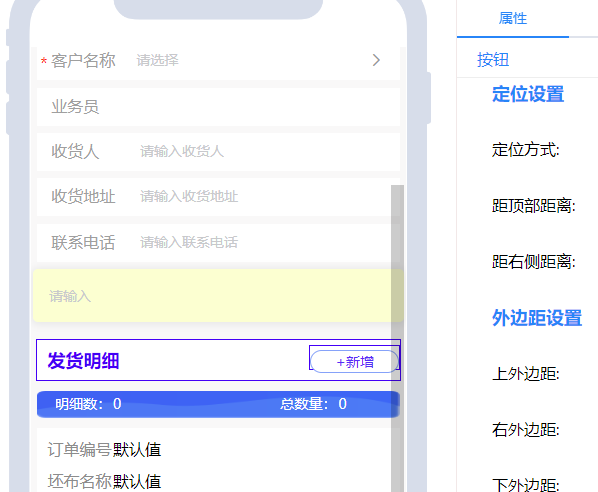
Task: Open the 客户名称 selector chevron arrow
Action: (376, 60)
